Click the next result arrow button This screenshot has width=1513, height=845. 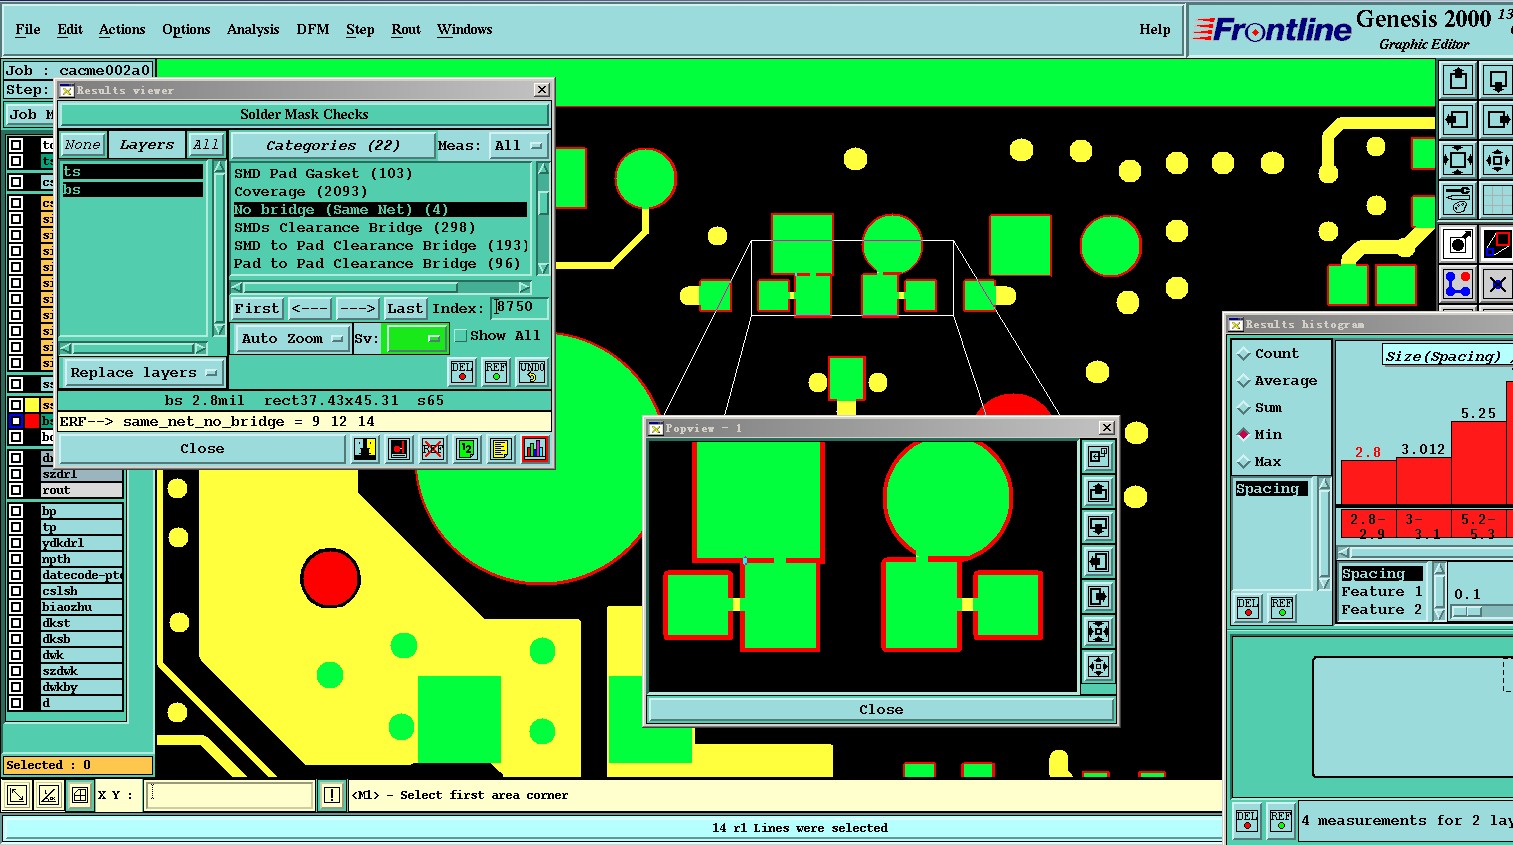(x=357, y=309)
